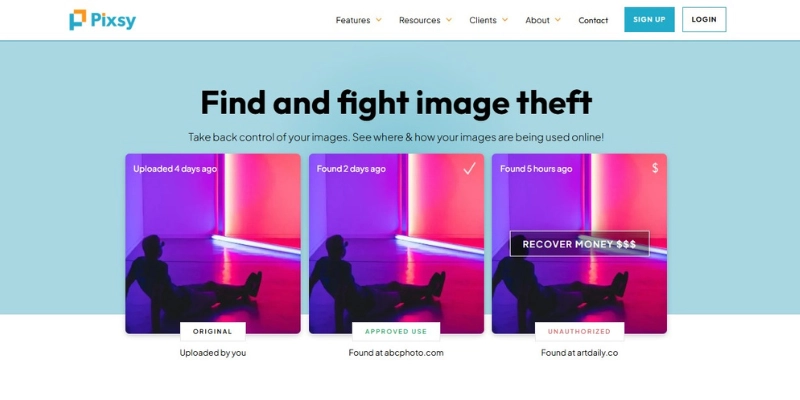Select the Original label badge

click(x=213, y=332)
